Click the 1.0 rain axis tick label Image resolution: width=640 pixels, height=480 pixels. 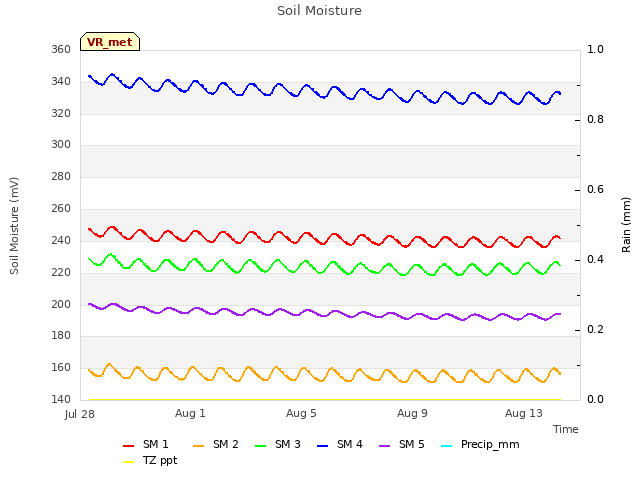(x=595, y=49)
